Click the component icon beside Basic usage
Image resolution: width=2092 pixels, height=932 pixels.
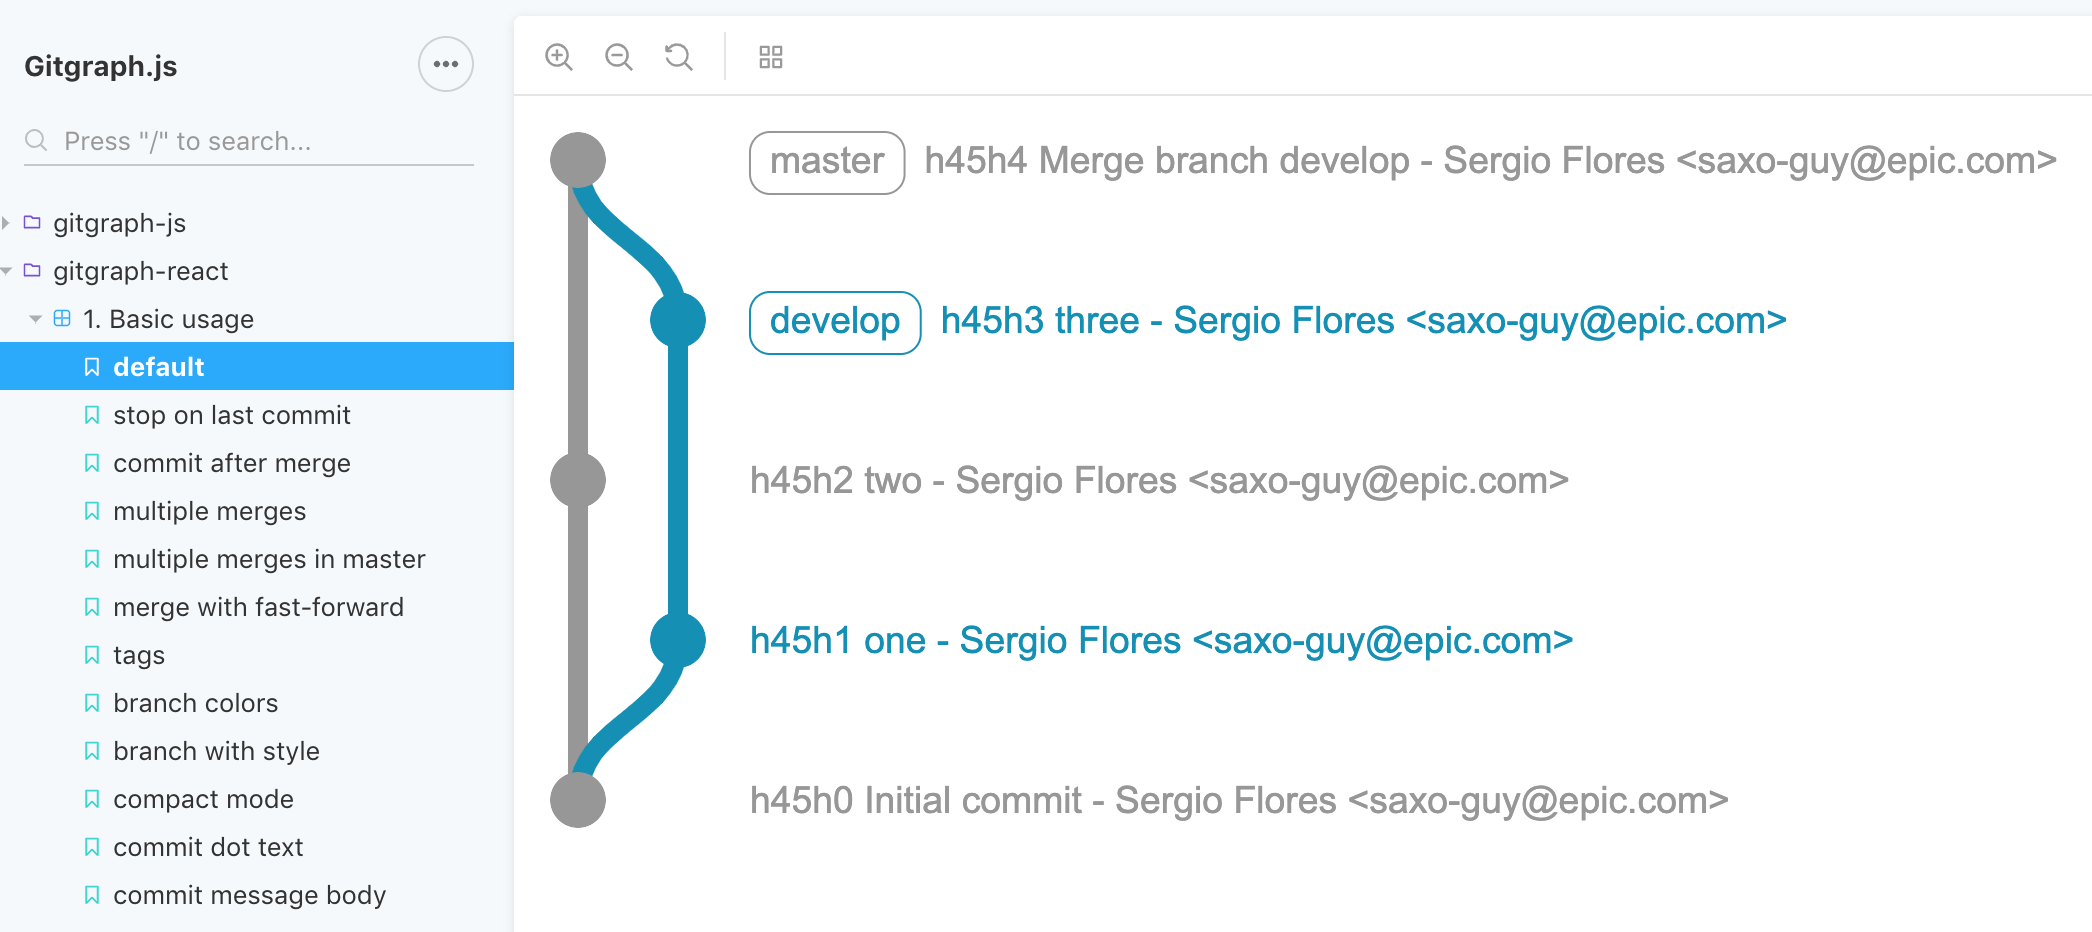62,318
